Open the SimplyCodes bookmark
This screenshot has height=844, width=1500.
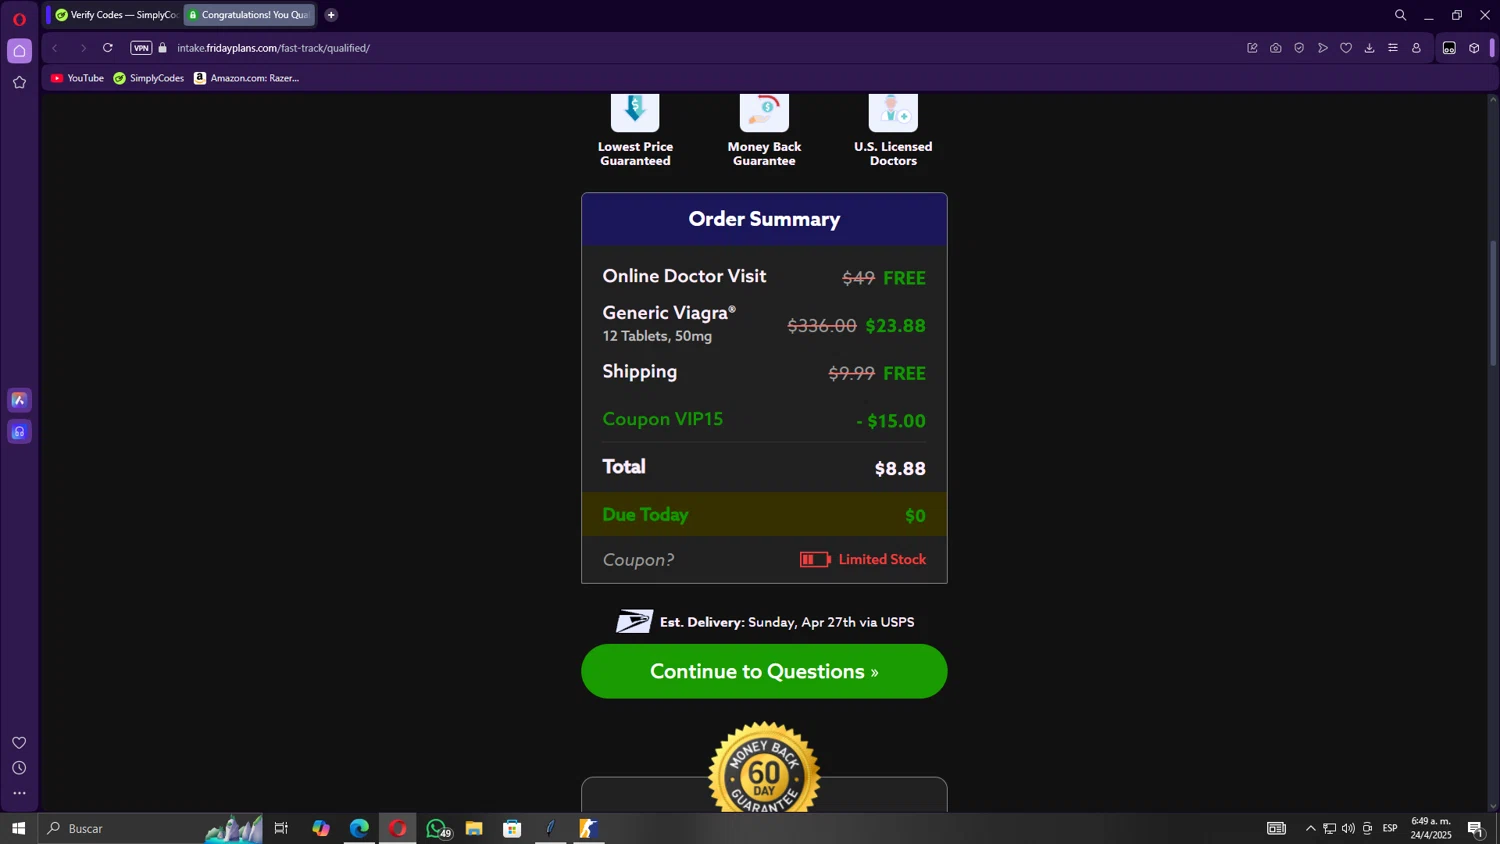(148, 78)
